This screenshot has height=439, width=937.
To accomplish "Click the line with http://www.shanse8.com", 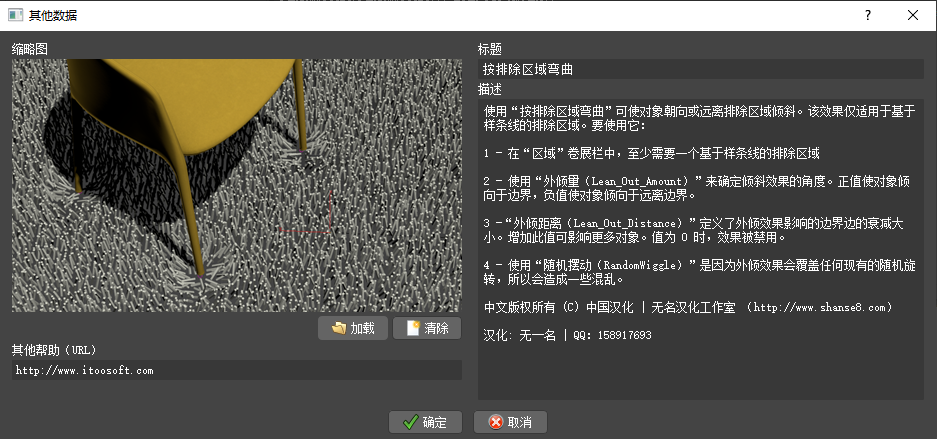I will 688,308.
